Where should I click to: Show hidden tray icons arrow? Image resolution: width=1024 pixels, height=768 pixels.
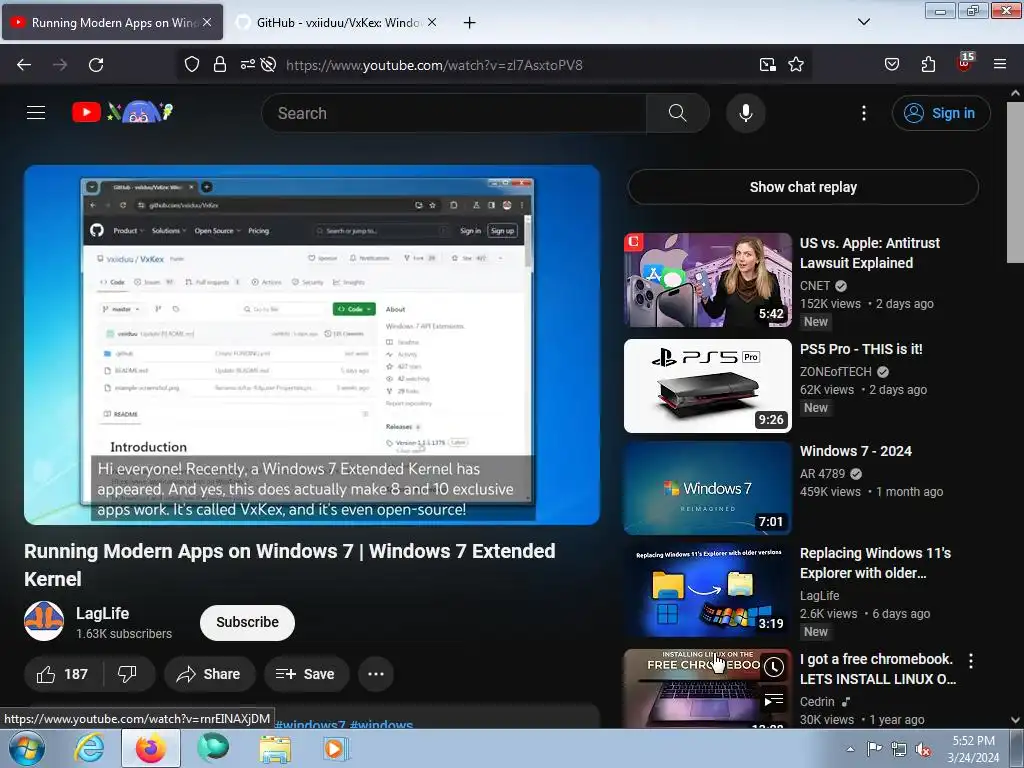pyautogui.click(x=850, y=749)
